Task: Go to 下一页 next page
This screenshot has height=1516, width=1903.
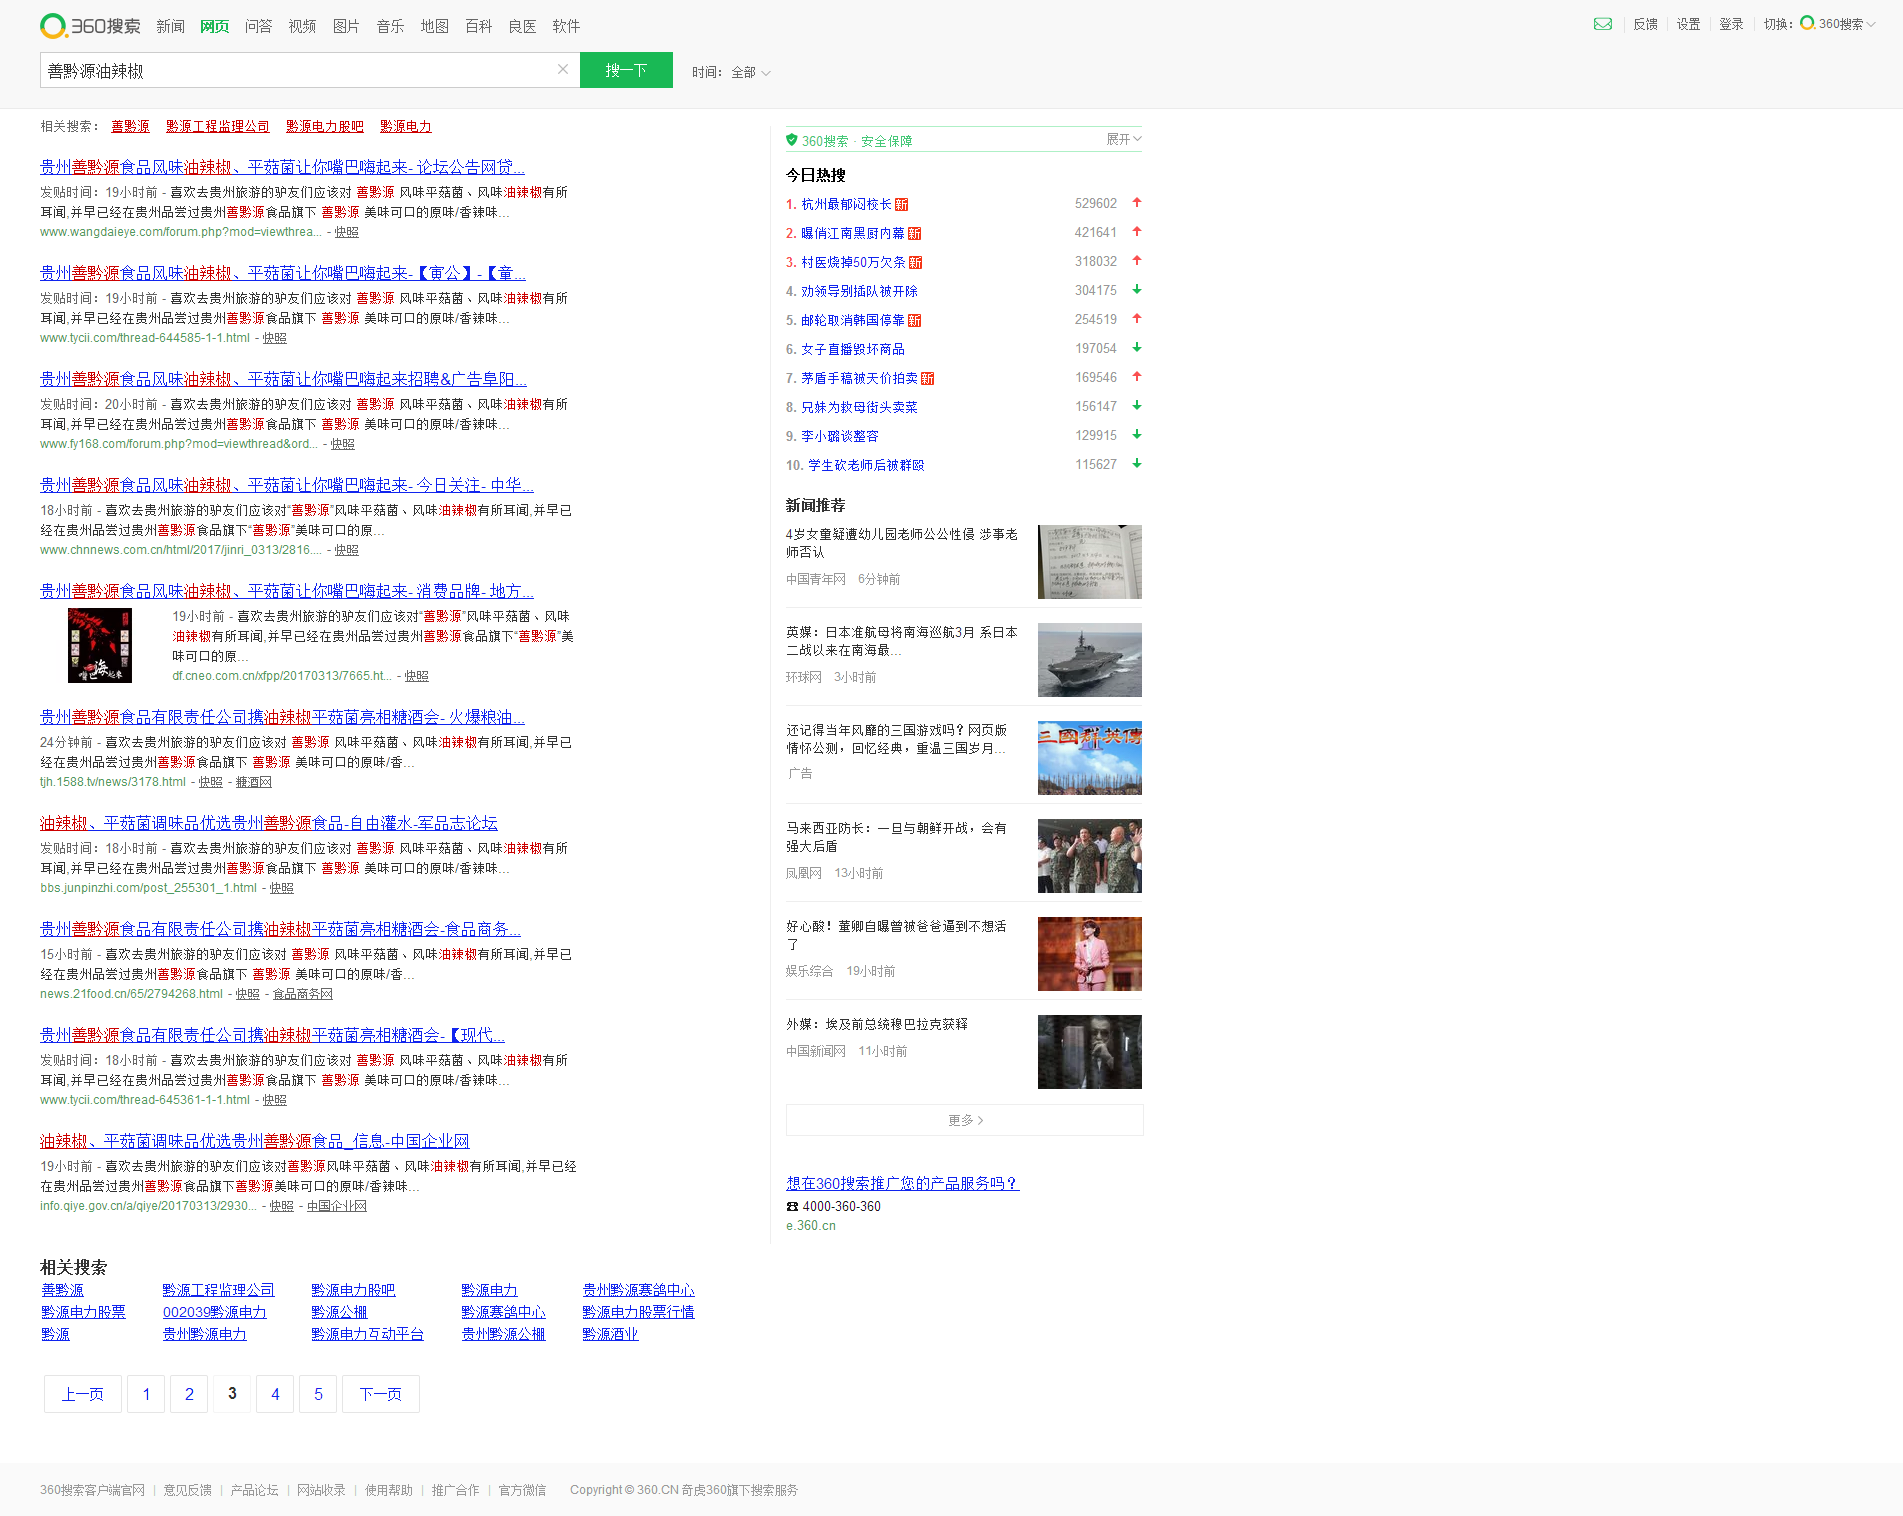Action: click(x=381, y=1394)
